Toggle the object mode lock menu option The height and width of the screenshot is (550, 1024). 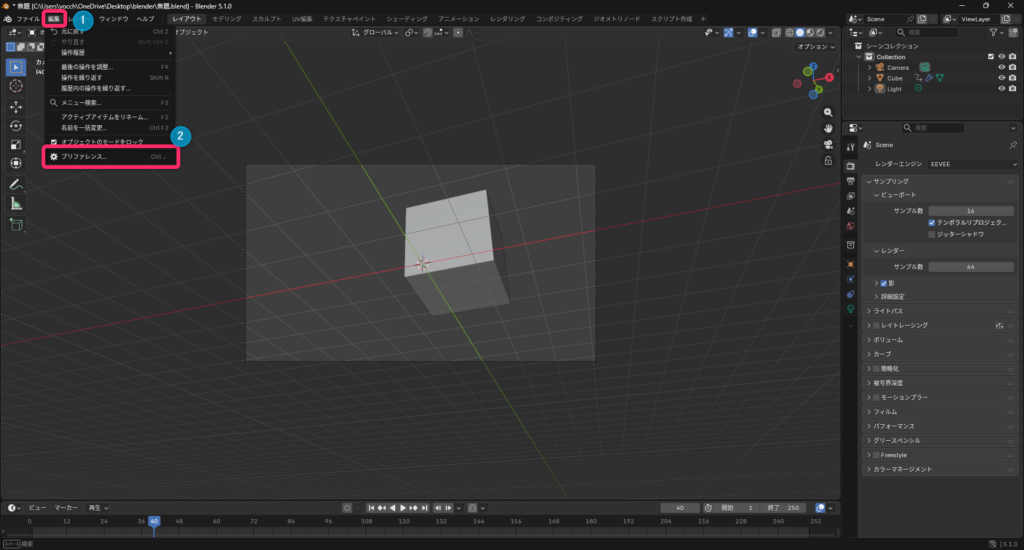coord(54,142)
